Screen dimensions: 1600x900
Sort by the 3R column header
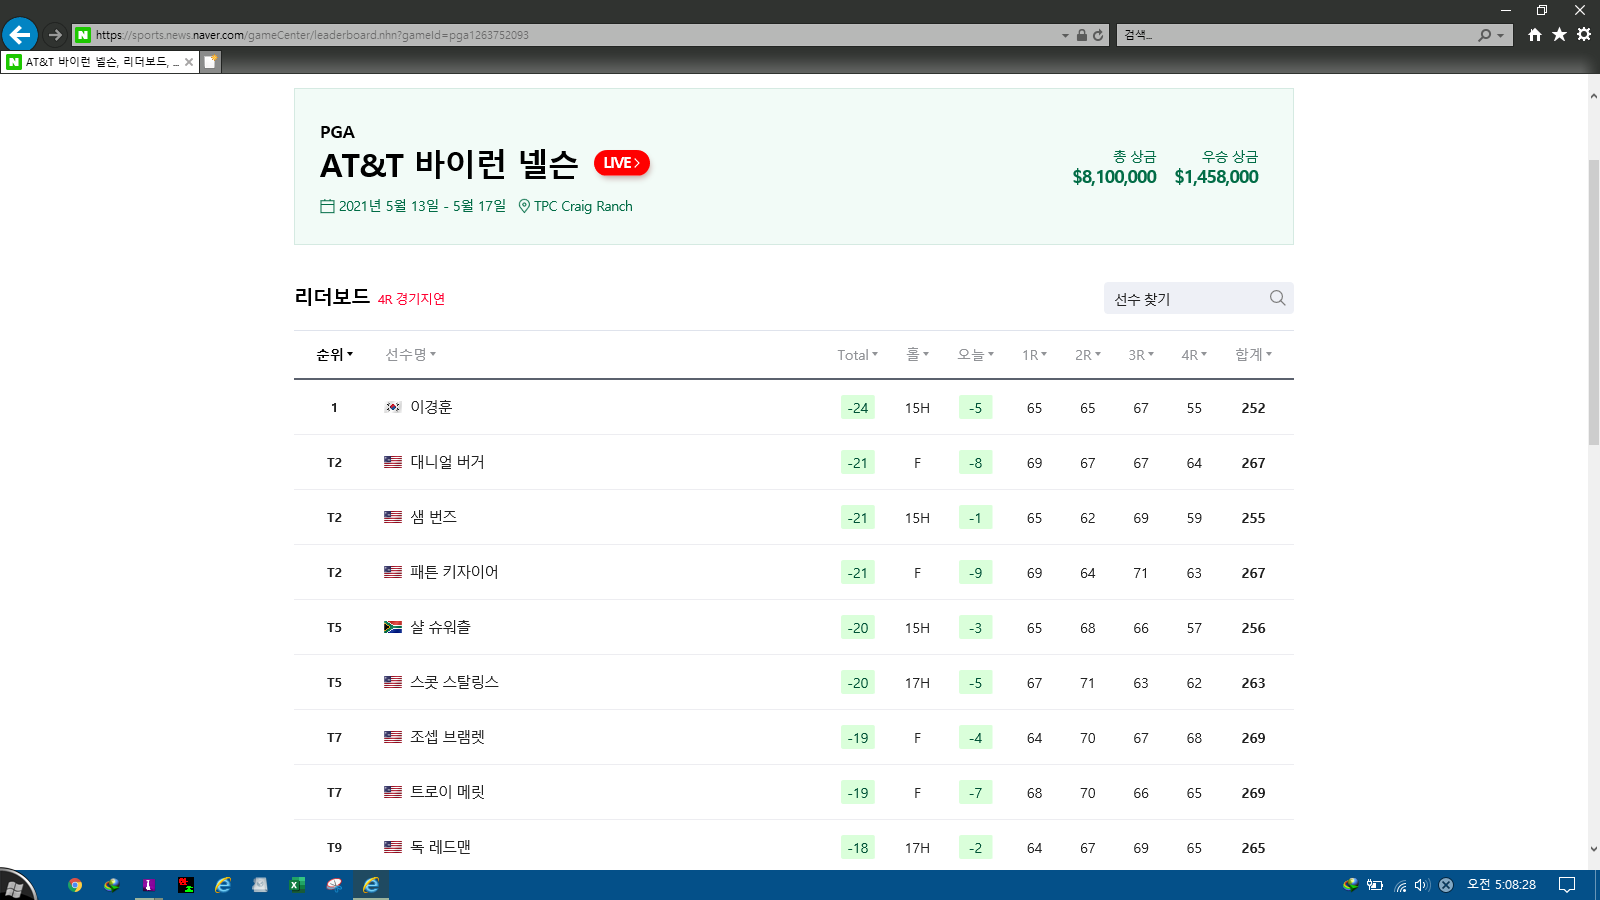click(1141, 355)
